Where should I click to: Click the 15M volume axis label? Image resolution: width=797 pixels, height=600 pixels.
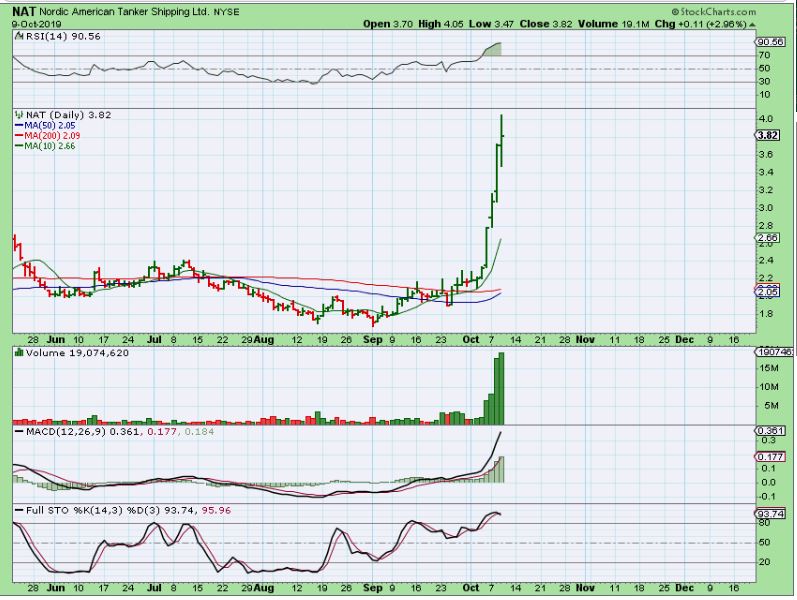coord(768,368)
